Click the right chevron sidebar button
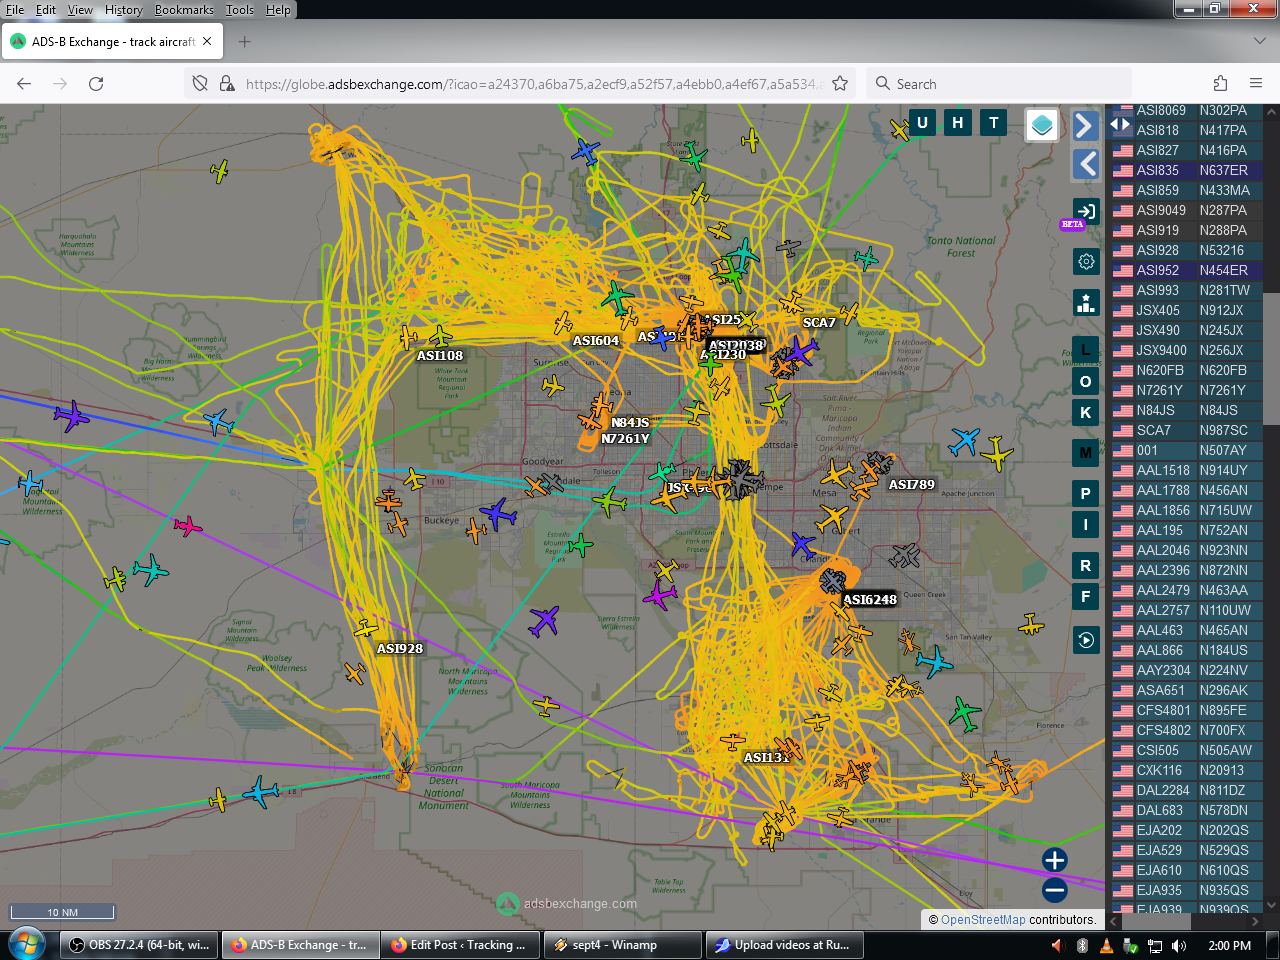 (1085, 125)
